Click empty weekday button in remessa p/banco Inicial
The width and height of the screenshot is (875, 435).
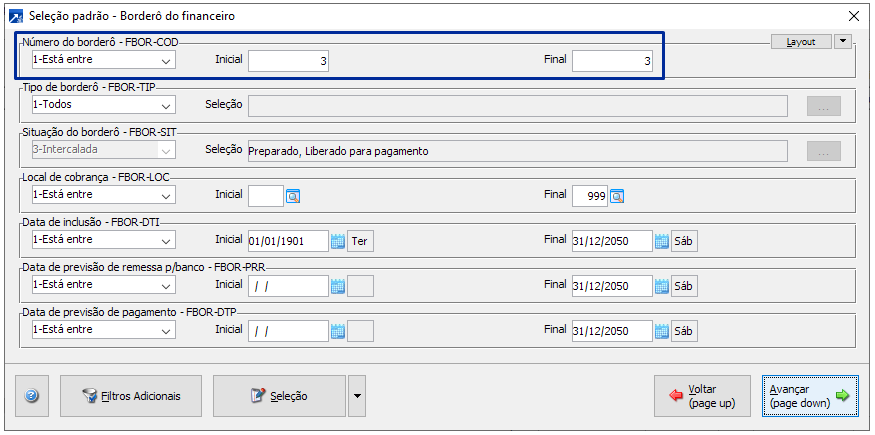click(x=360, y=287)
